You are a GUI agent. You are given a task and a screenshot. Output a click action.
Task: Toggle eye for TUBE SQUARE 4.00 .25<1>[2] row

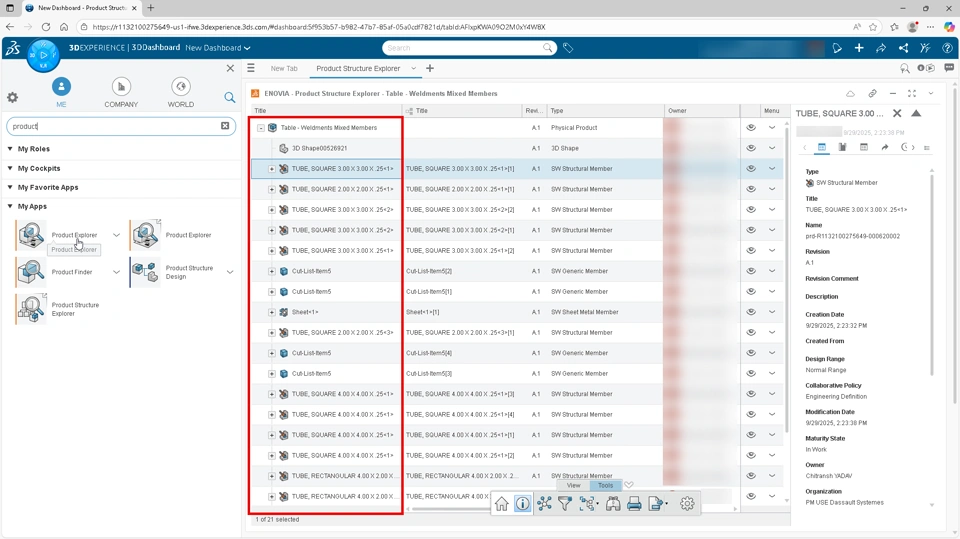pos(751,455)
